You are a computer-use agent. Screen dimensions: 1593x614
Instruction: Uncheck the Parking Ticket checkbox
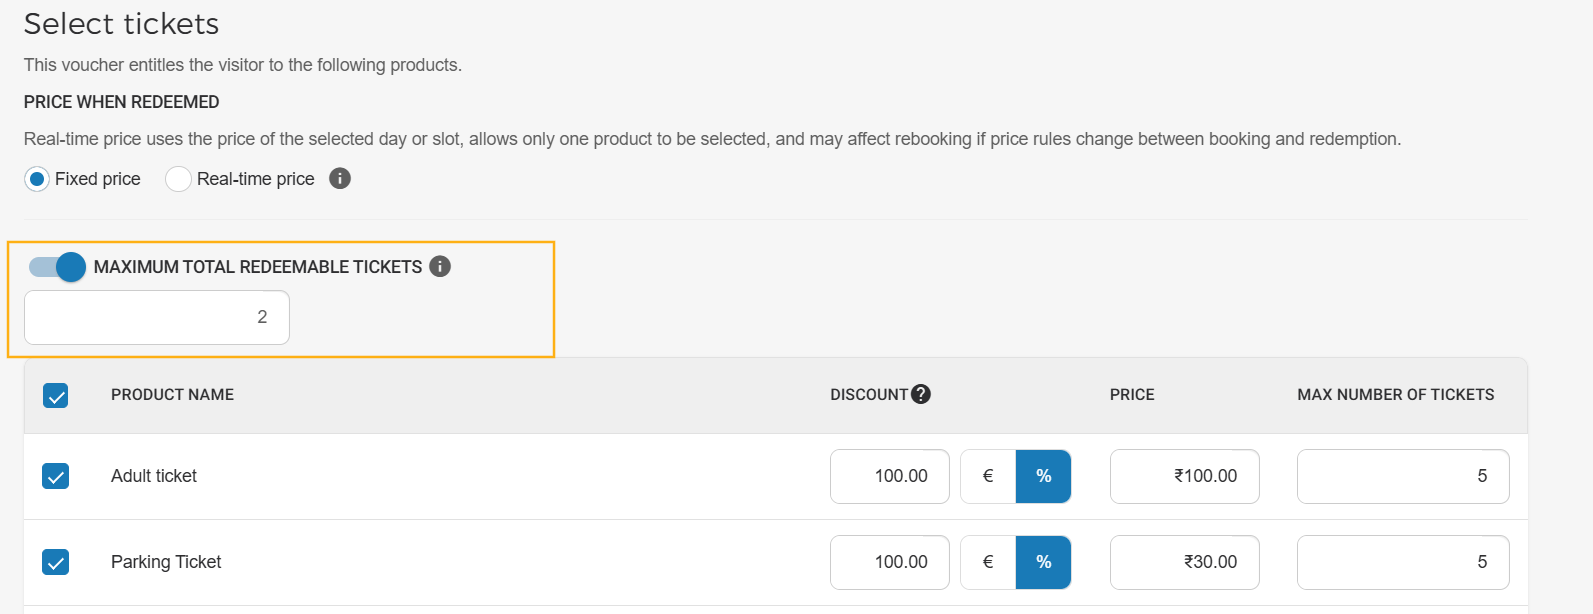[56, 562]
